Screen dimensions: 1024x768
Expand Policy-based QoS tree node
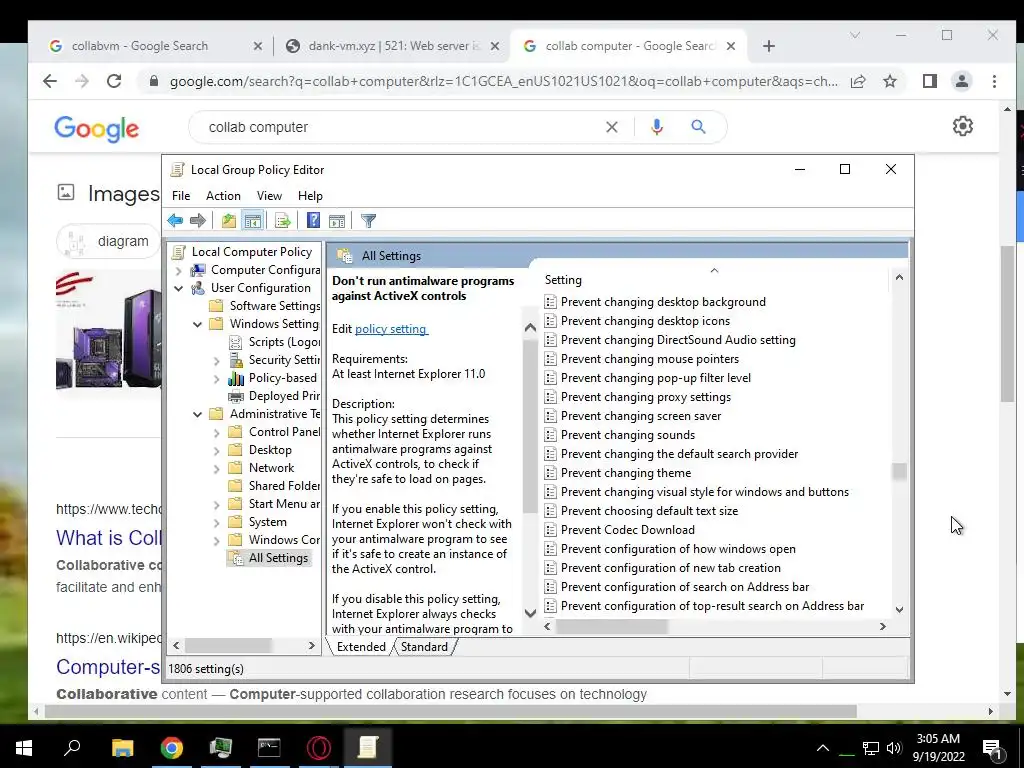point(216,379)
